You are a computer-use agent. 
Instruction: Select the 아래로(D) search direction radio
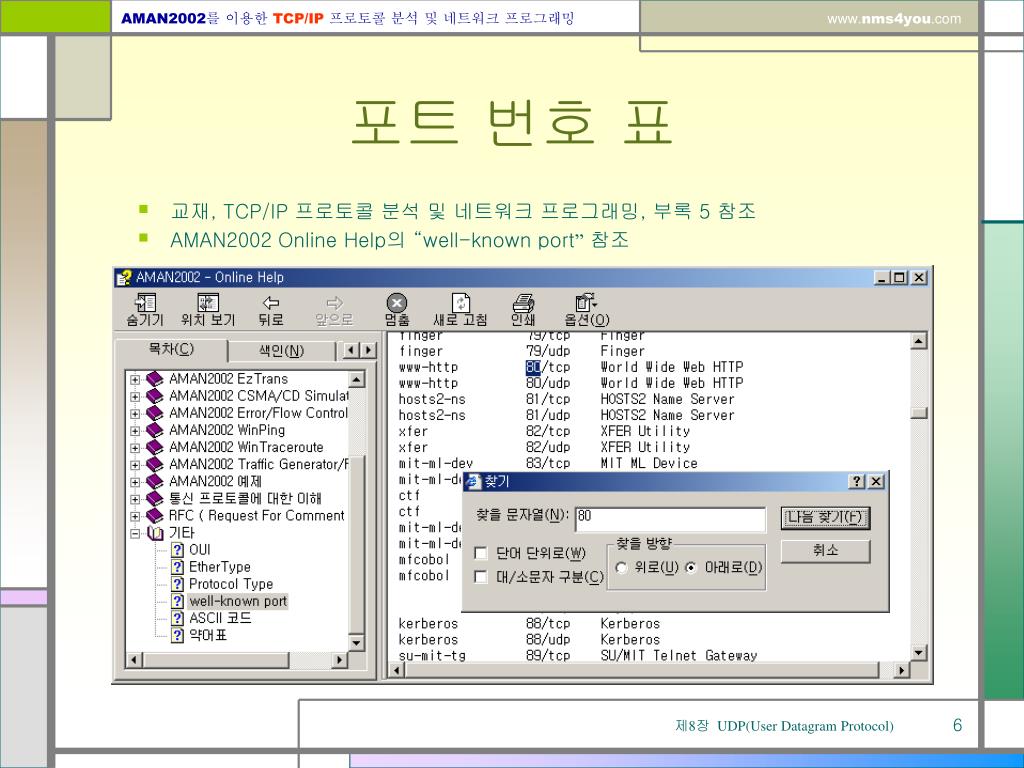pyautogui.click(x=691, y=568)
